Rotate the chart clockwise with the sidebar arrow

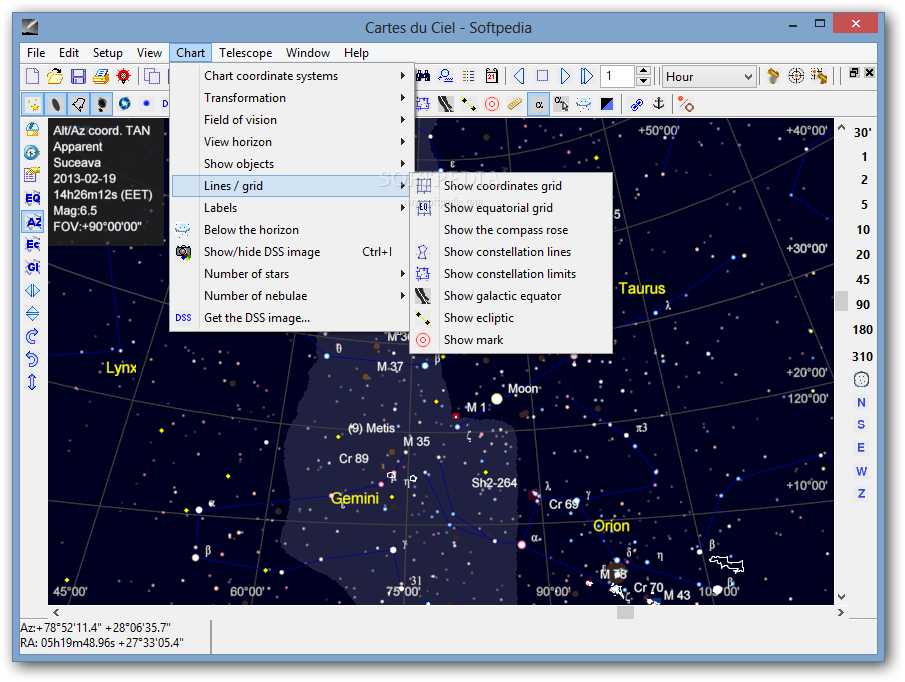point(32,336)
